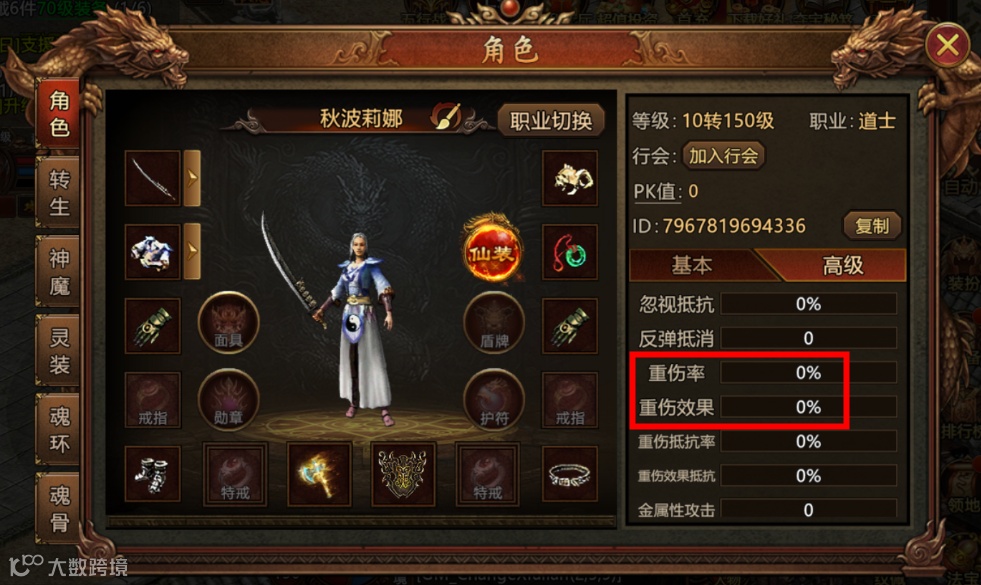Image resolution: width=981 pixels, height=585 pixels.
Task: Select the boots equipment slot
Action: click(153, 474)
